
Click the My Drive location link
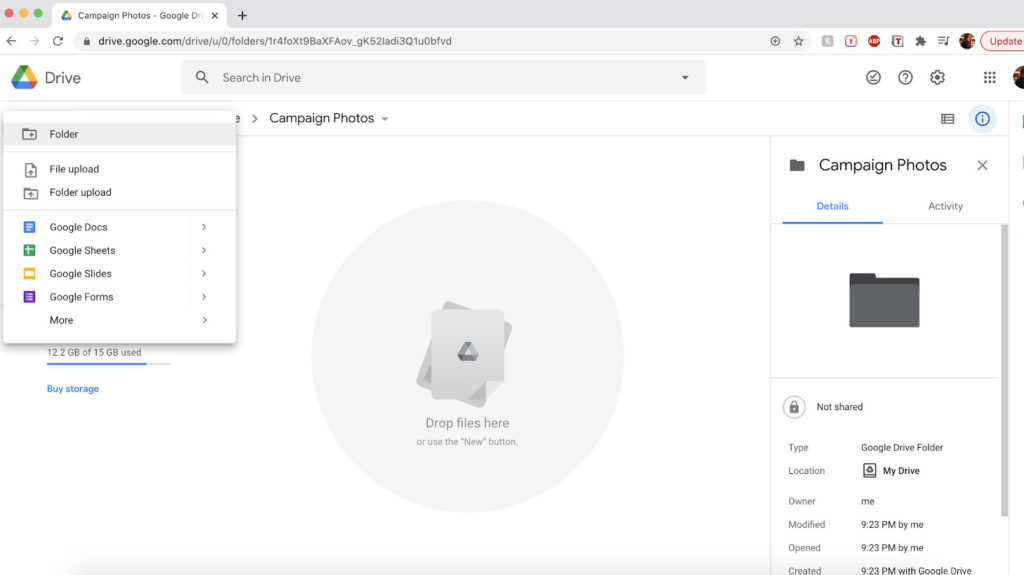[891, 470]
